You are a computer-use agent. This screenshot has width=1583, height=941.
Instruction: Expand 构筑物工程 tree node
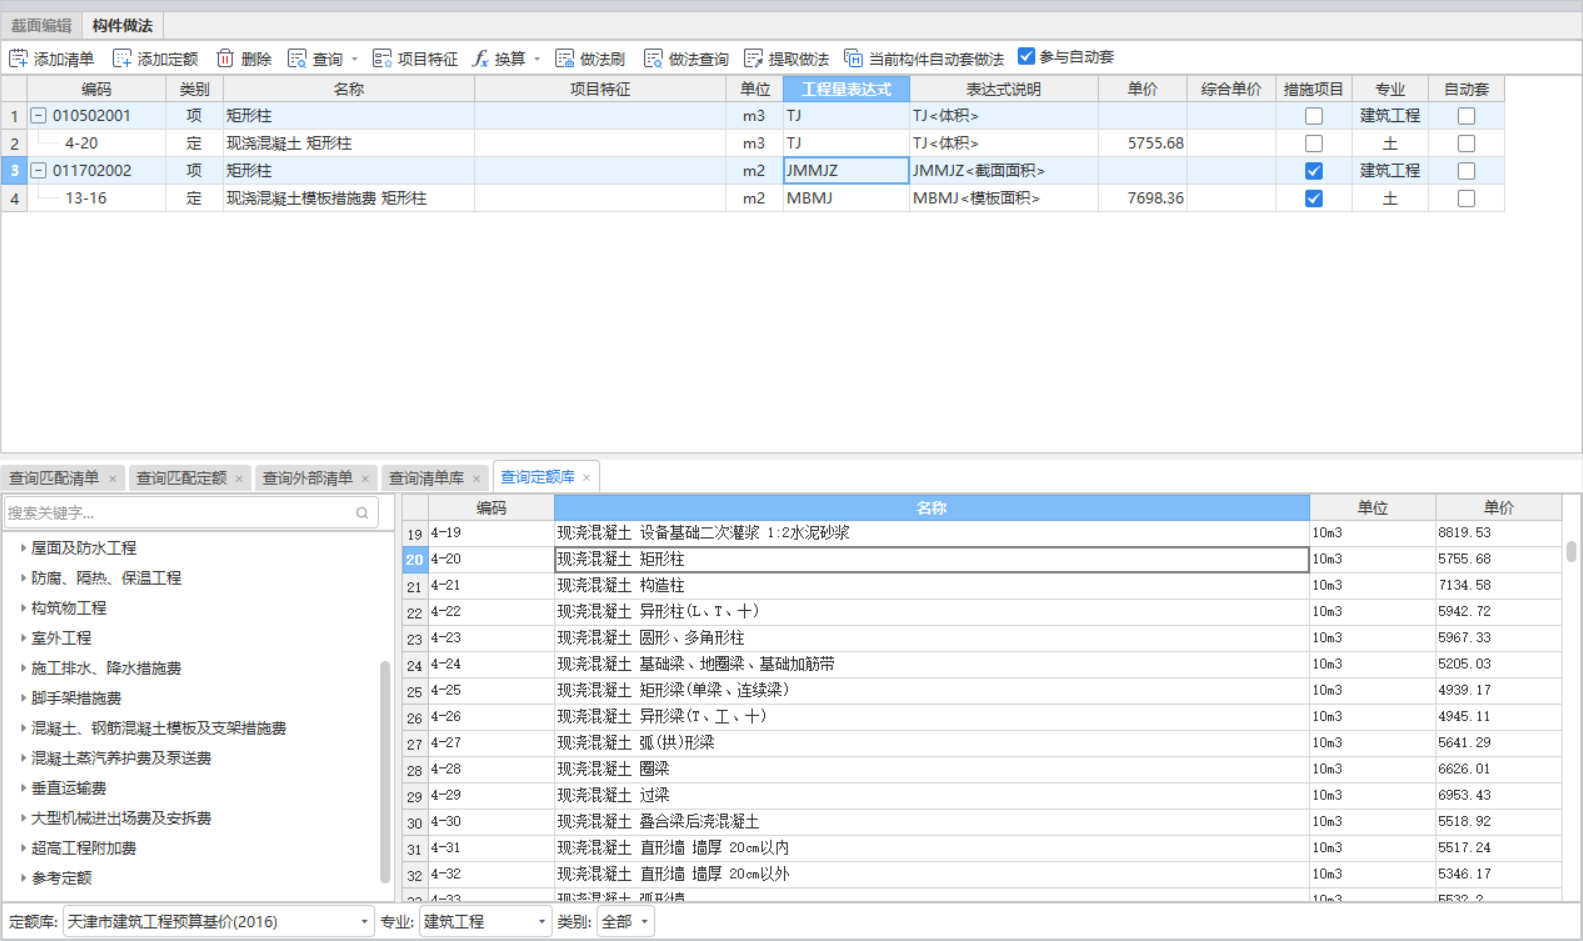pos(23,608)
